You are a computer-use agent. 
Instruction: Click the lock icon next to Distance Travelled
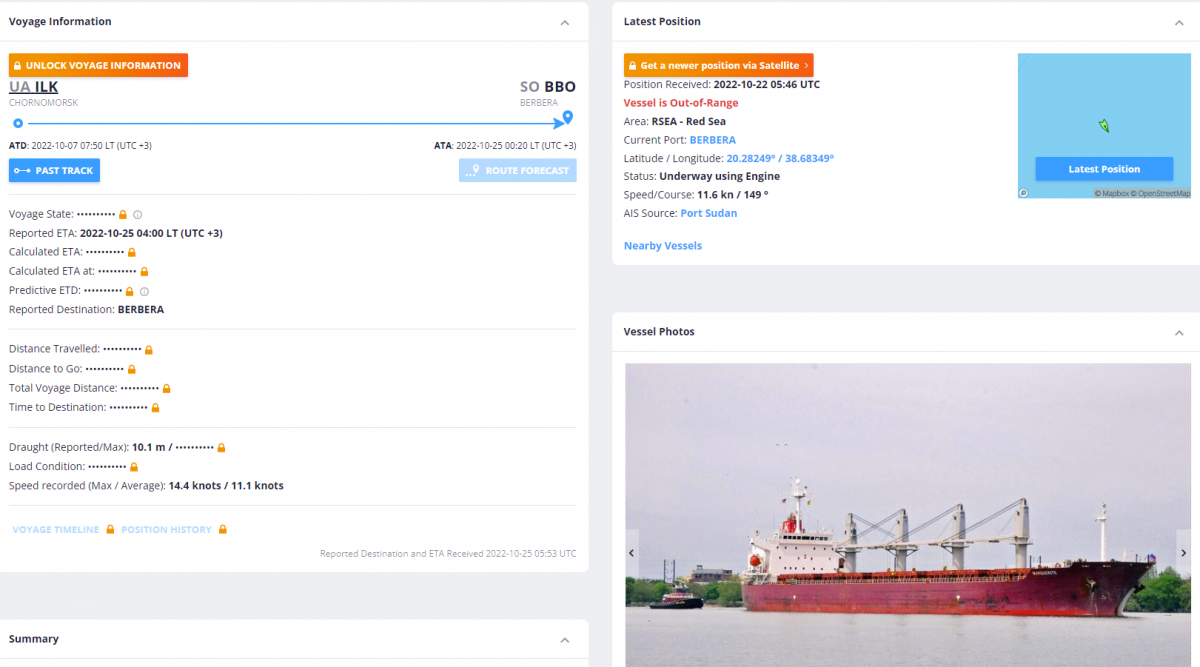[x=149, y=349]
